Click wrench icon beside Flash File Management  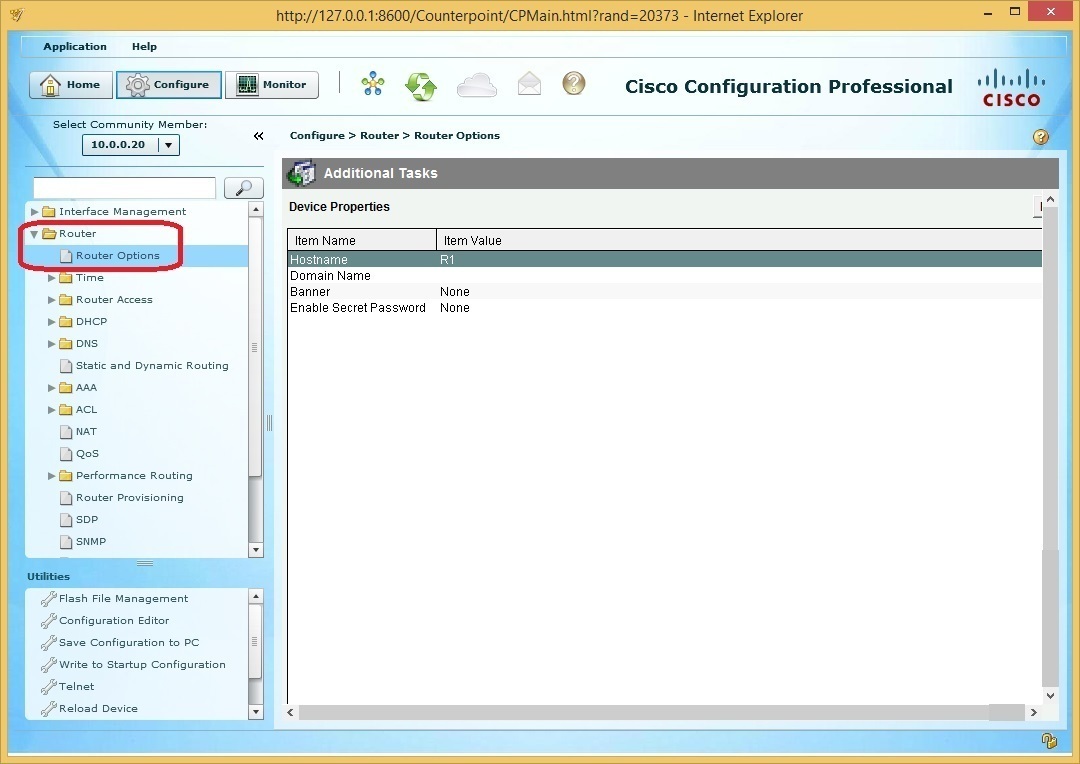click(x=48, y=599)
